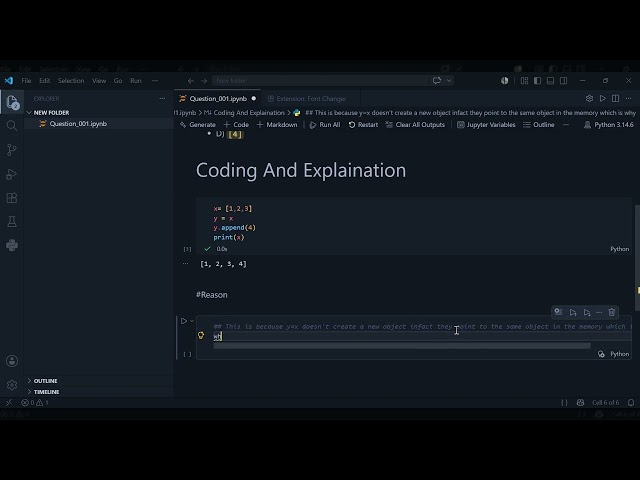Add a new Code cell
Screen dimensions: 640x480
coord(236,125)
